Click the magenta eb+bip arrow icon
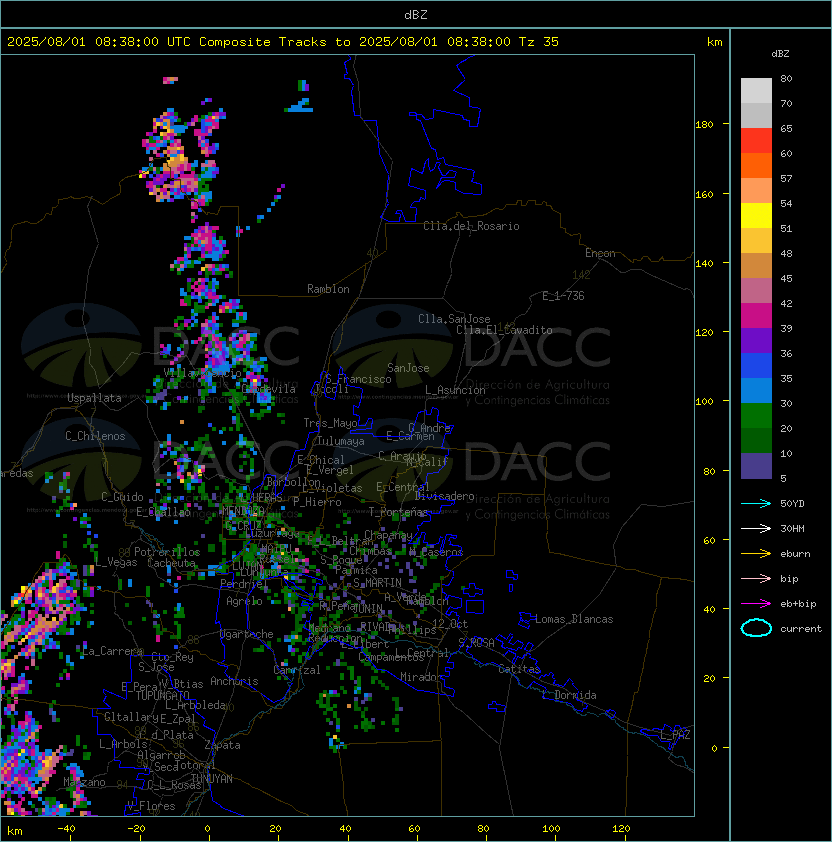This screenshot has height=842, width=832. coord(756,604)
